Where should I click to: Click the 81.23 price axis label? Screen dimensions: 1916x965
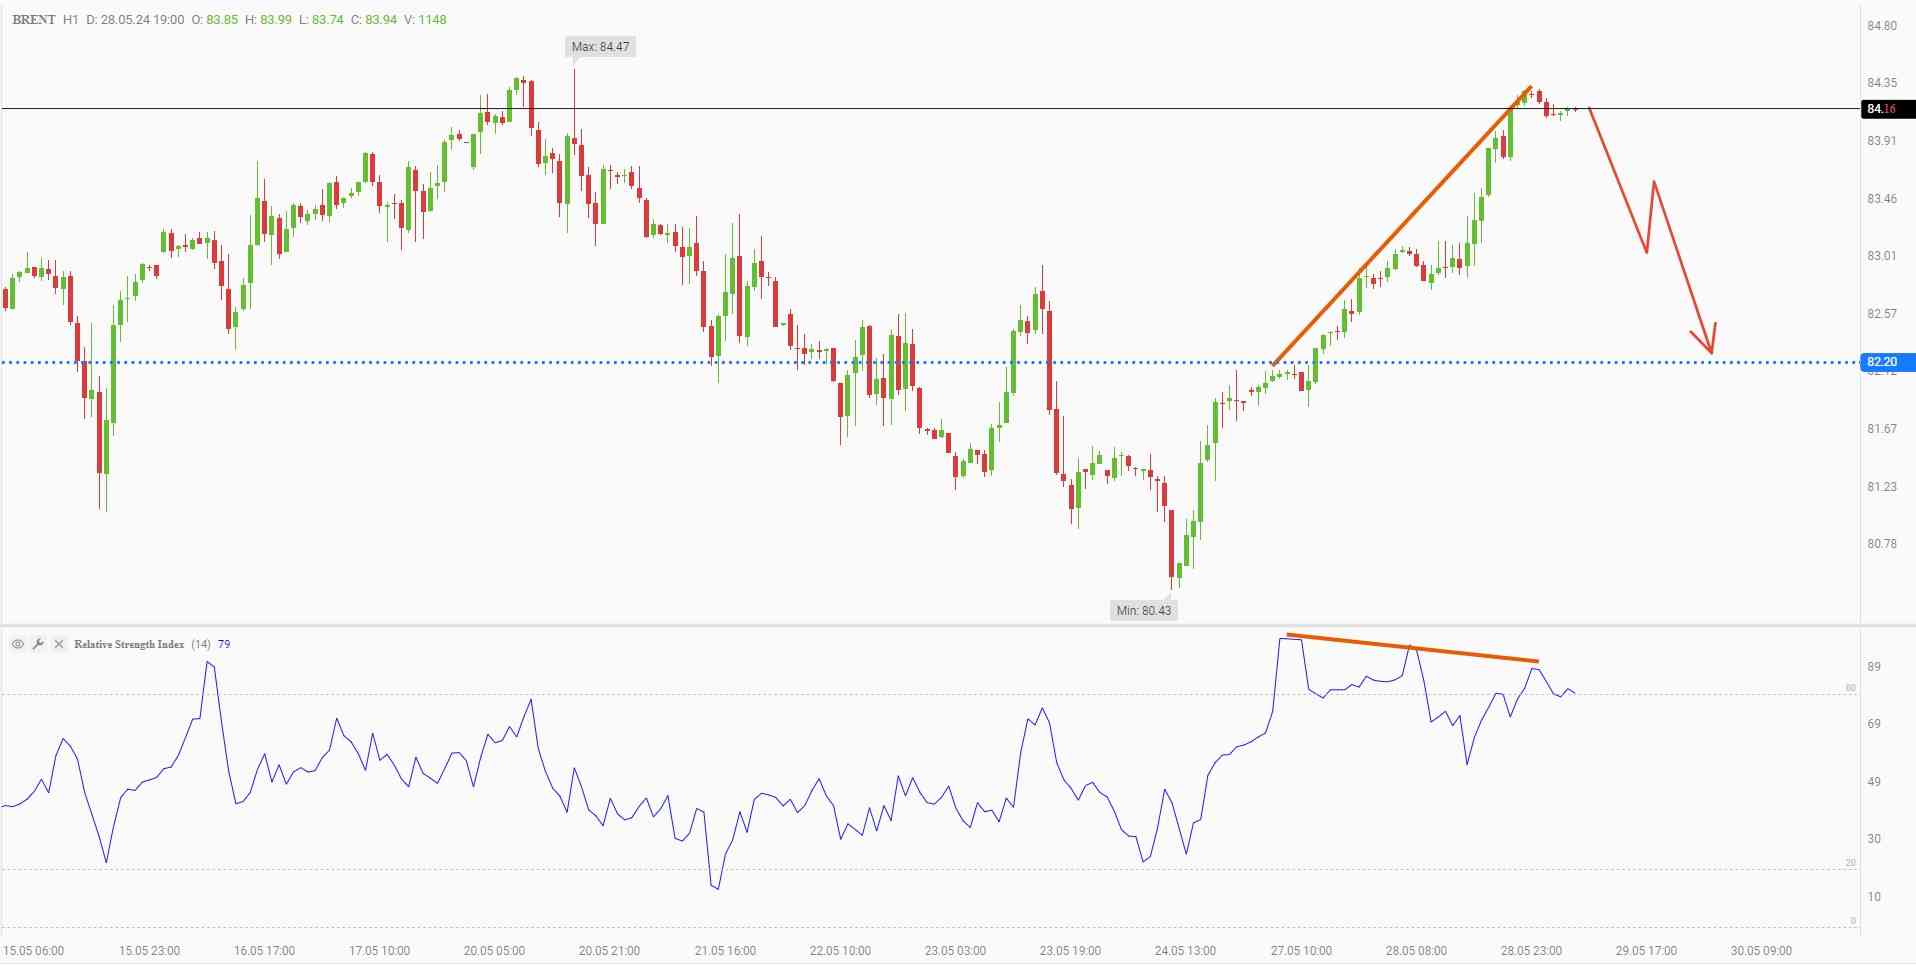point(1881,487)
